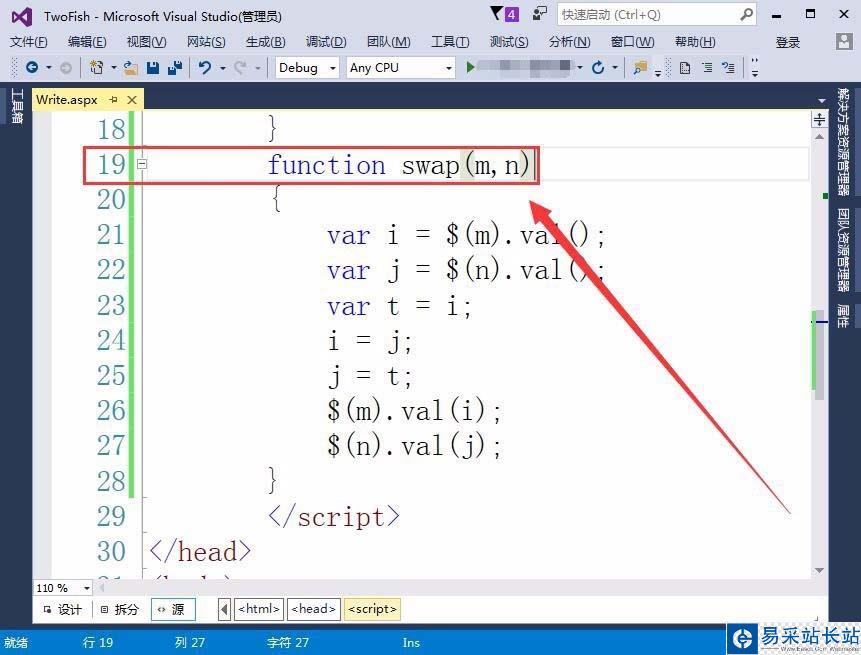Click the quick launch search magnifier icon

pos(746,14)
